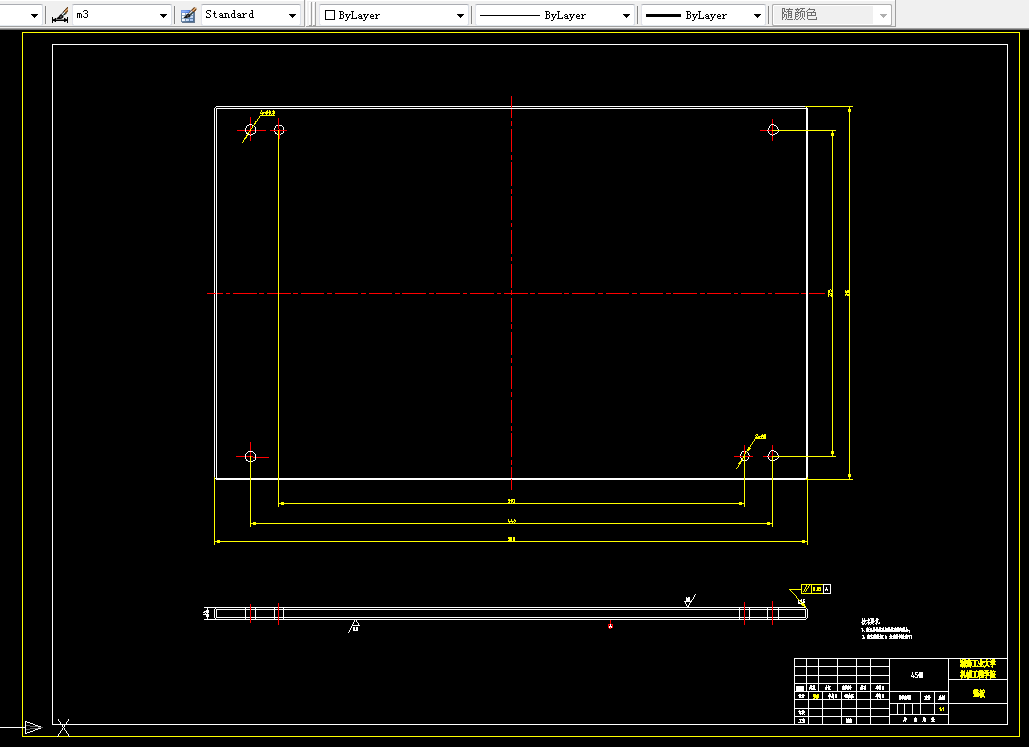Click the 1:1 scale cell in title block
The image size is (1029, 747).
click(942, 709)
